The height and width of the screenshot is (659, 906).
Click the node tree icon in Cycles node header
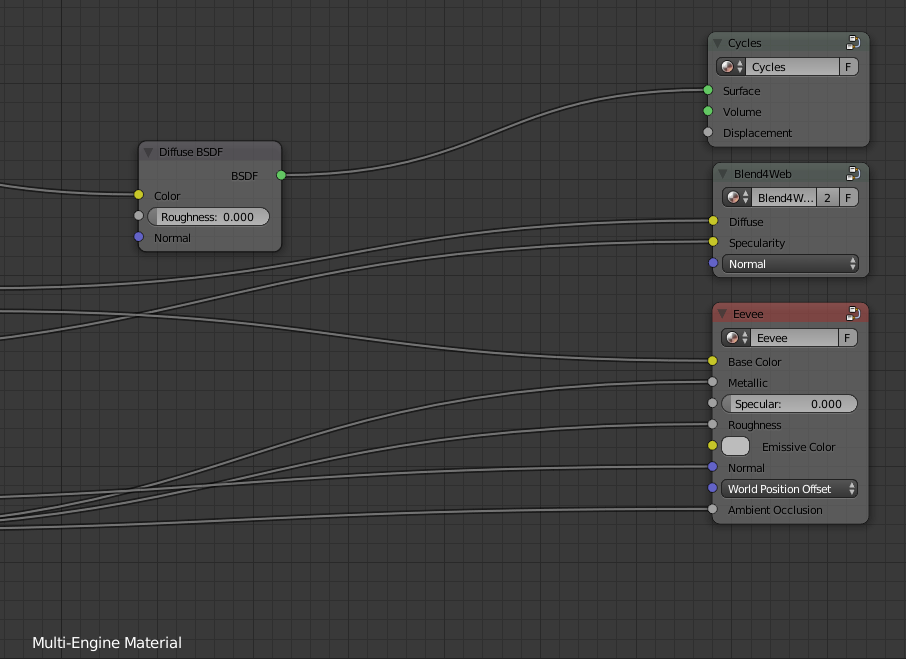853,42
